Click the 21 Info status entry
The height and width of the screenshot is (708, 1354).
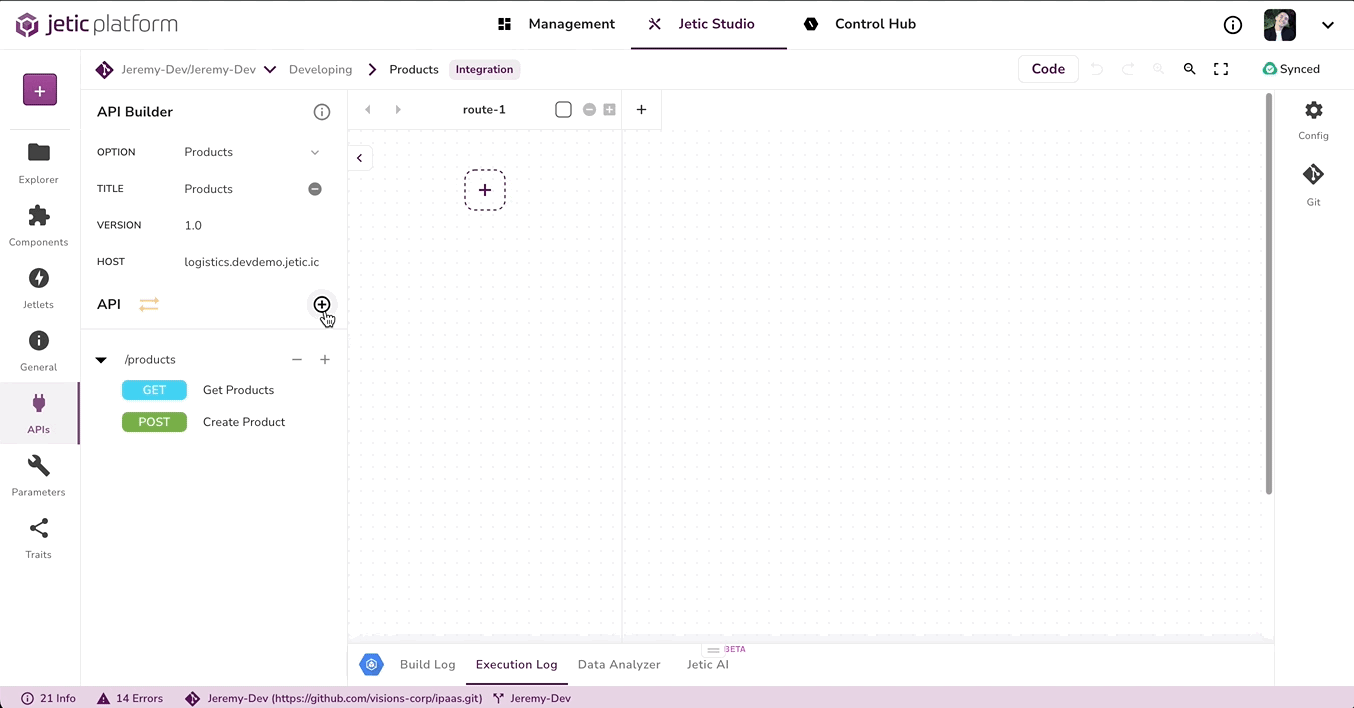tap(48, 698)
